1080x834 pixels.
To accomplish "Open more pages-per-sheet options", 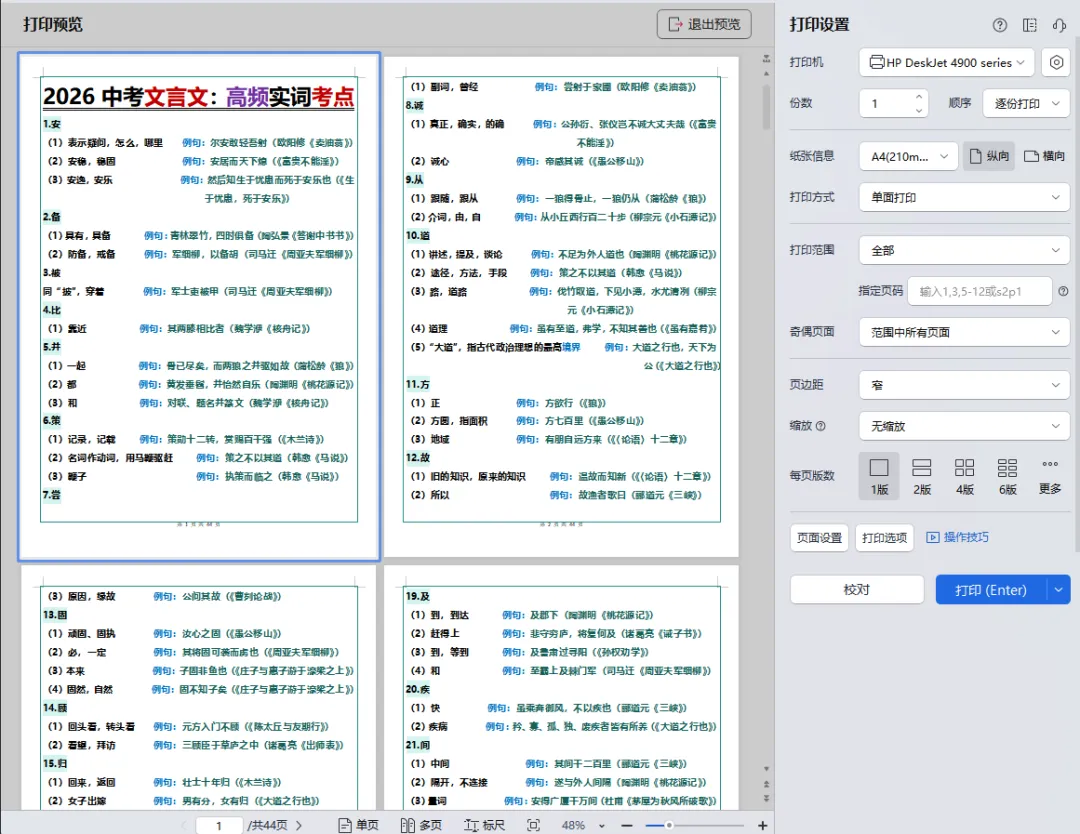I will [1050, 476].
